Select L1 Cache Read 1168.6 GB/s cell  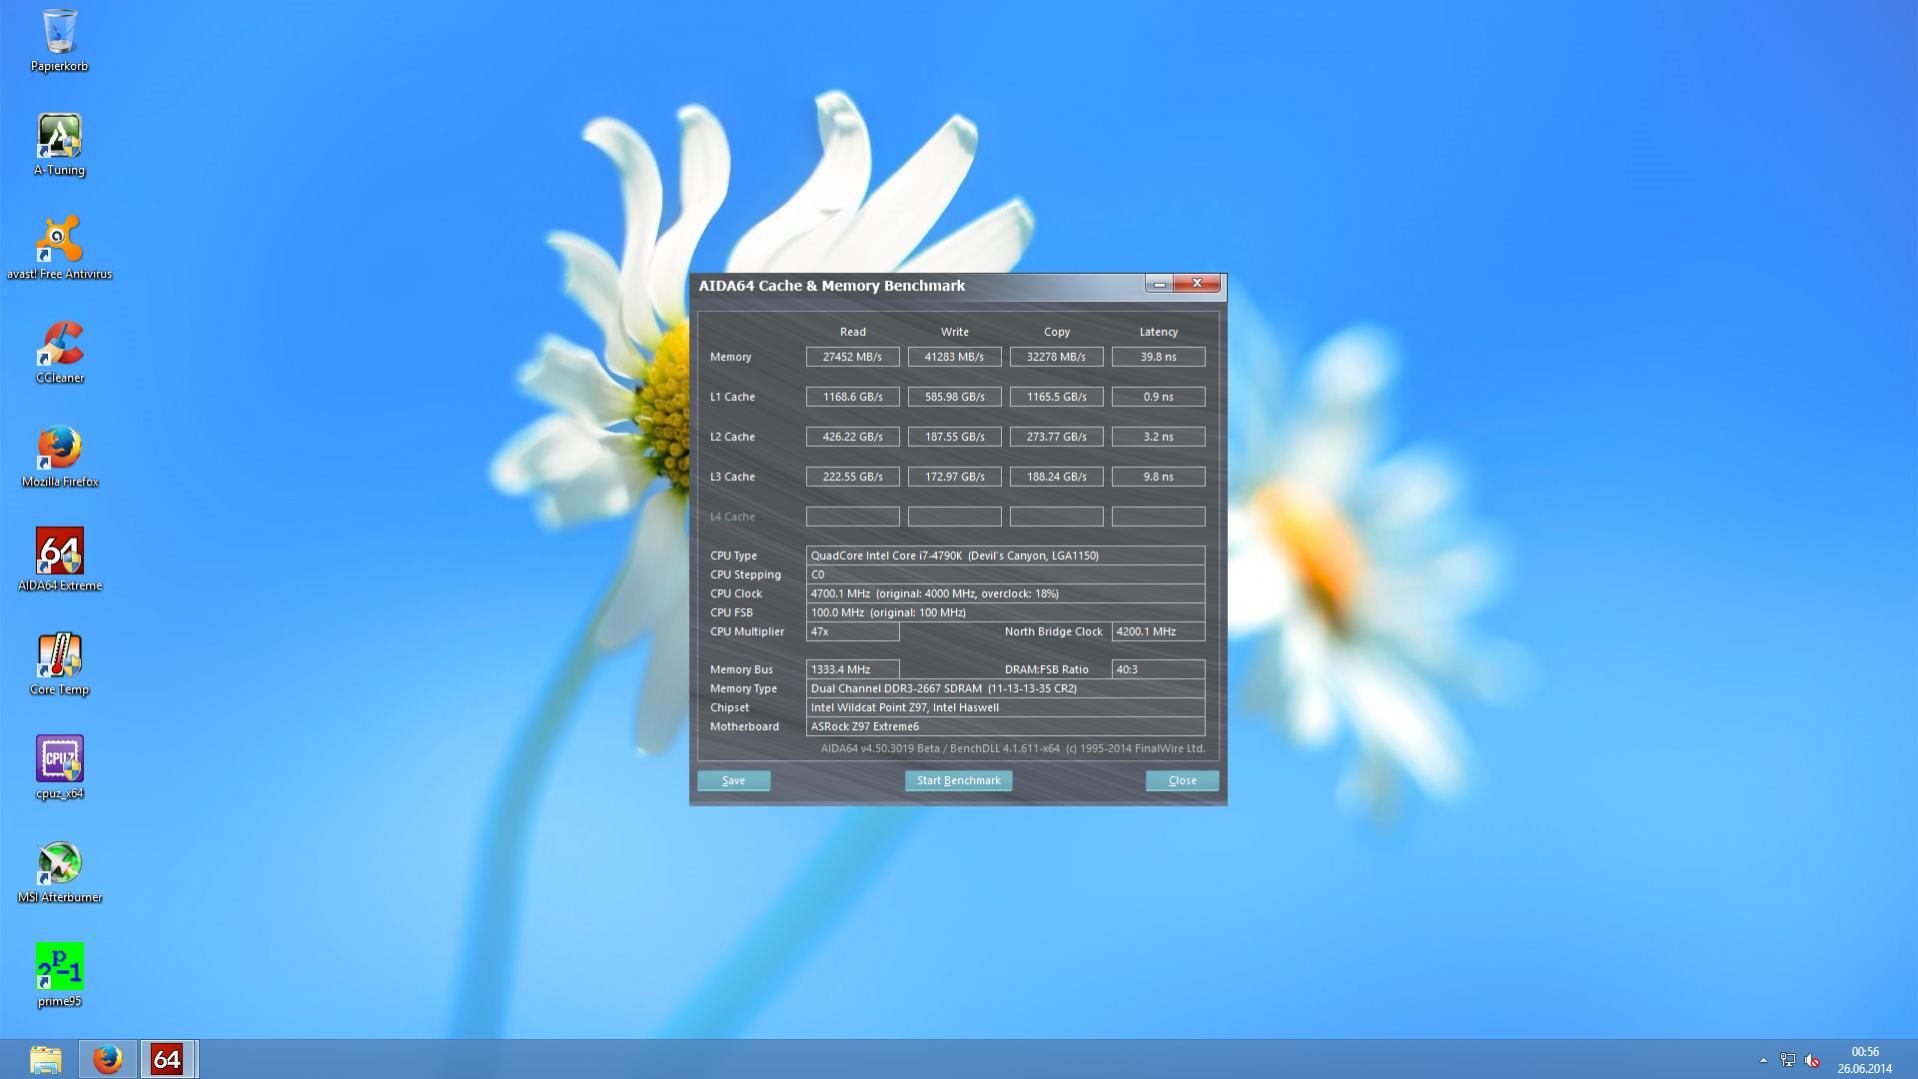point(852,397)
